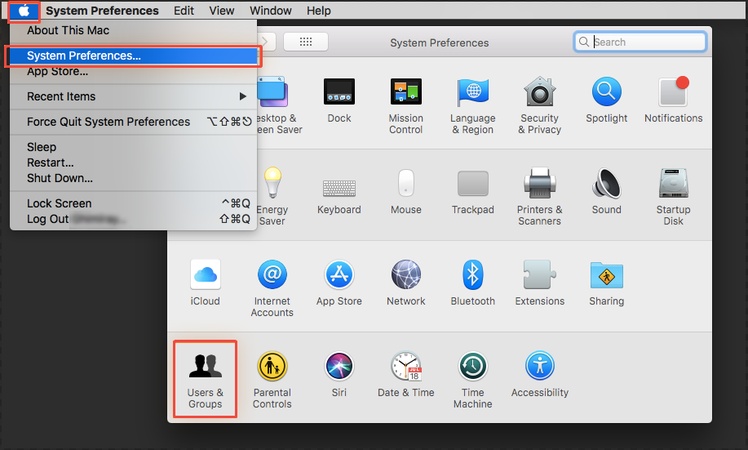748x450 pixels.
Task: Click the forward navigation arrow
Action: (x=266, y=42)
